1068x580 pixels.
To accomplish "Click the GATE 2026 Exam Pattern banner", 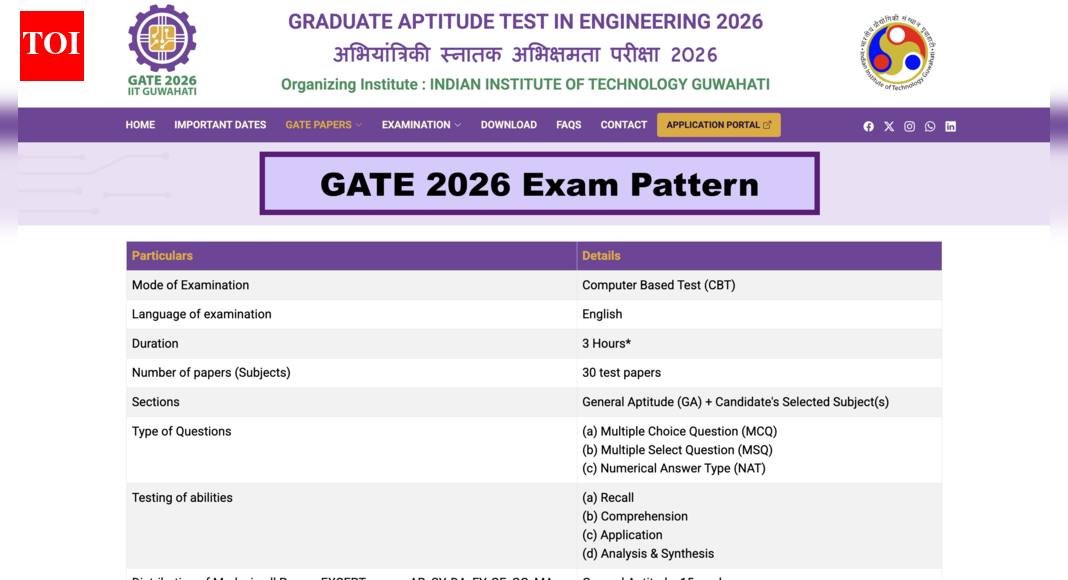I will [539, 183].
